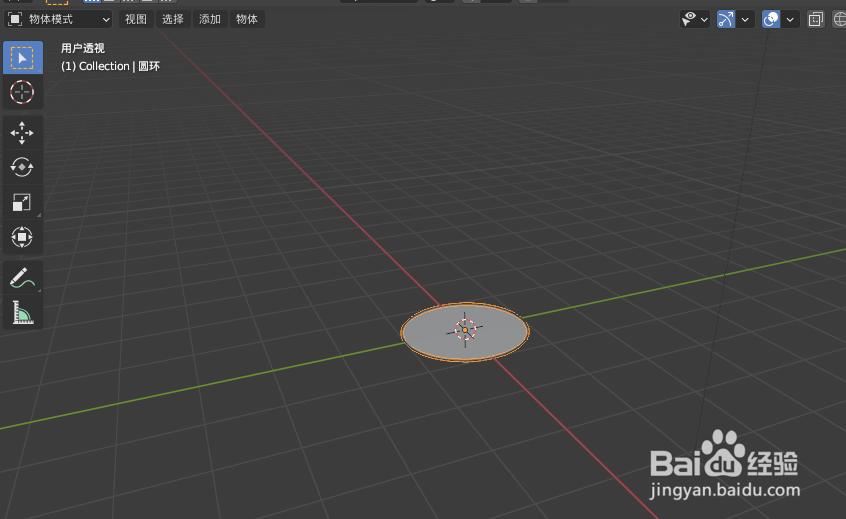Expand the overlays options arrow
The image size is (846, 519).
[790, 20]
